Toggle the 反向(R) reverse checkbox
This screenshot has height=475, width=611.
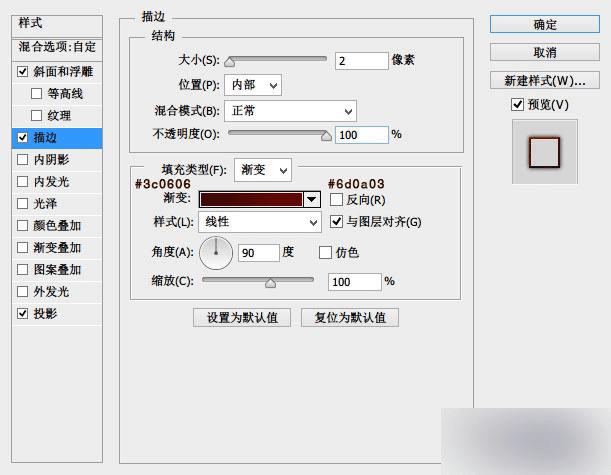tap(336, 200)
